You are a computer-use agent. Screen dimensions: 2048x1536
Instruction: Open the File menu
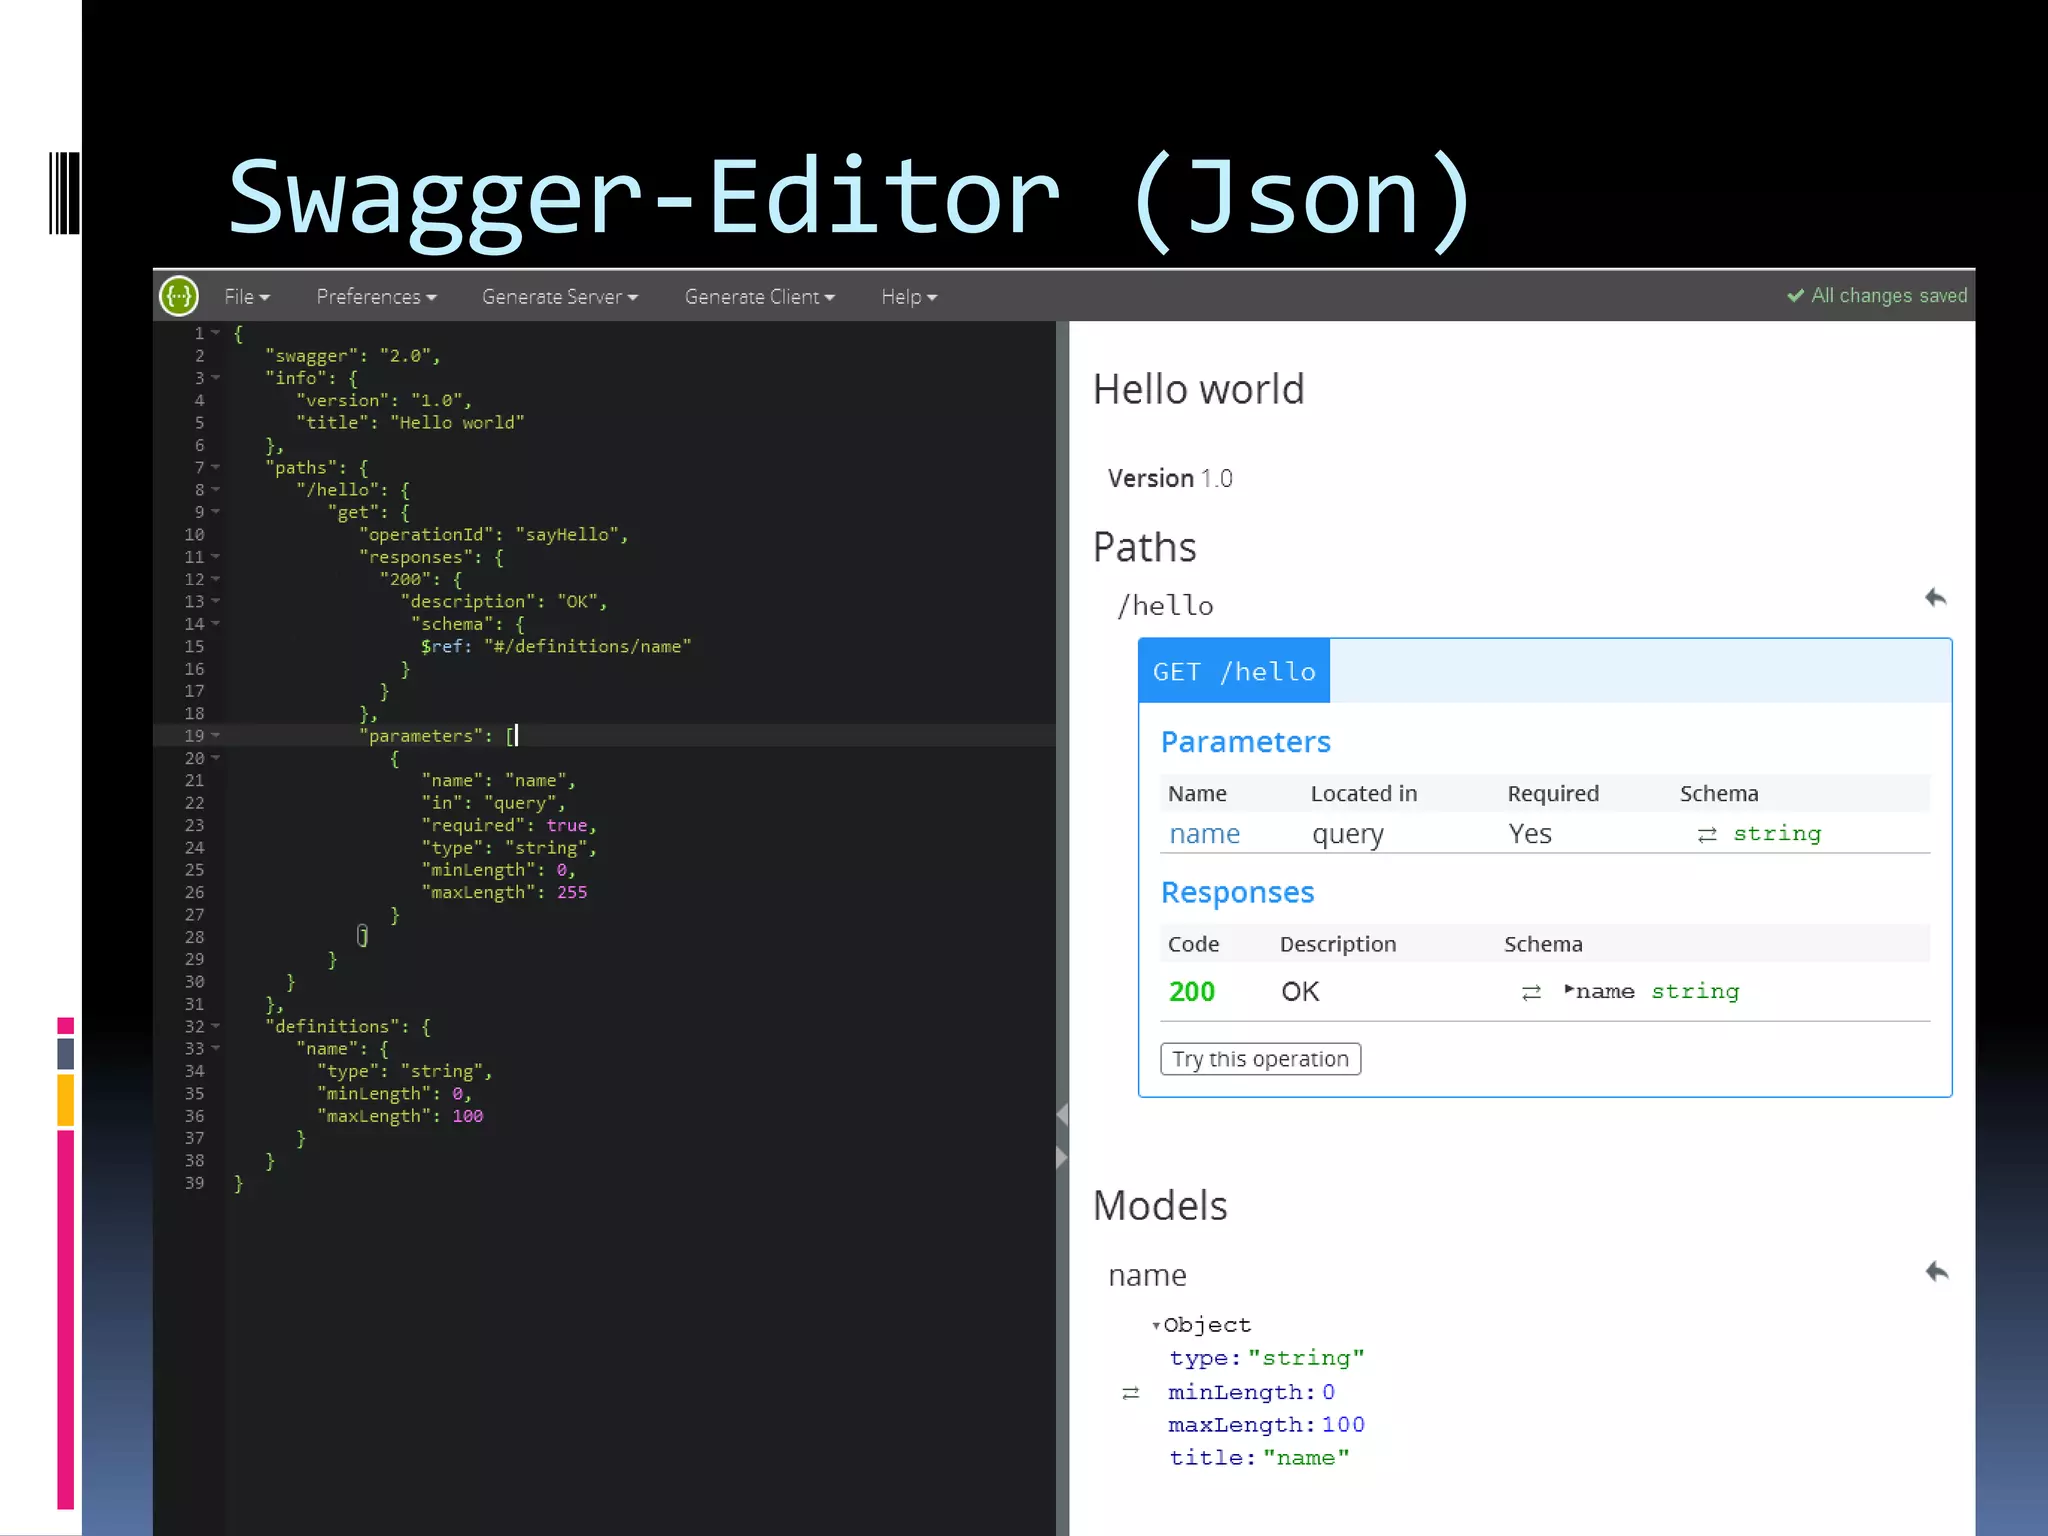tap(247, 297)
